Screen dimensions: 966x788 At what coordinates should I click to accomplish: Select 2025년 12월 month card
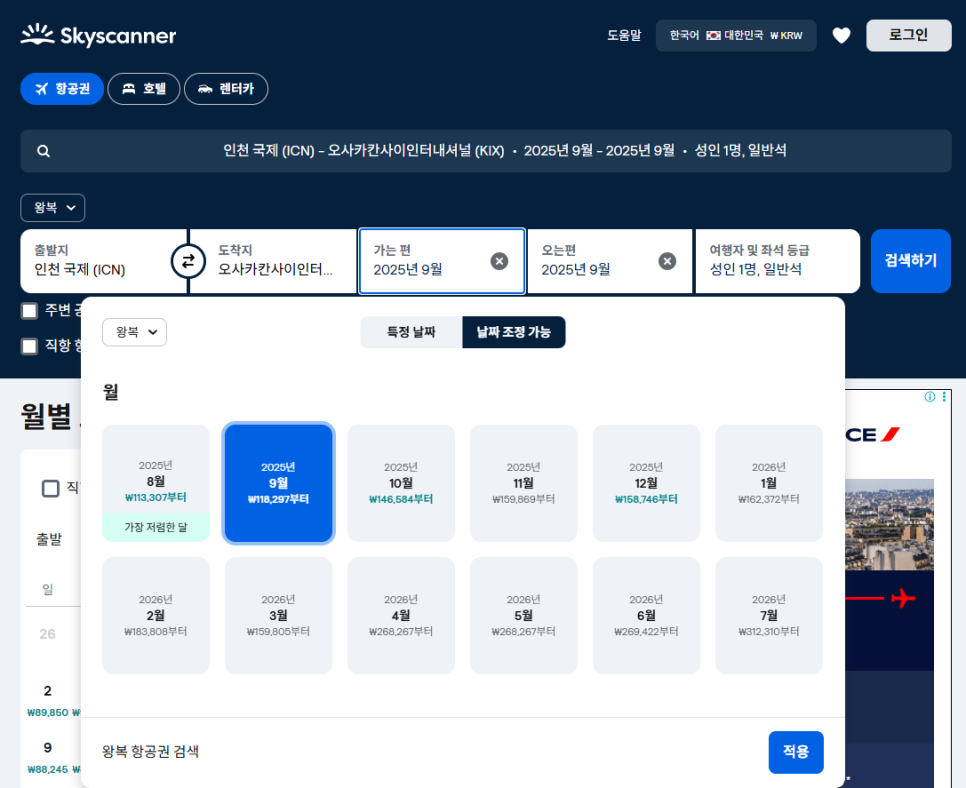coord(646,483)
